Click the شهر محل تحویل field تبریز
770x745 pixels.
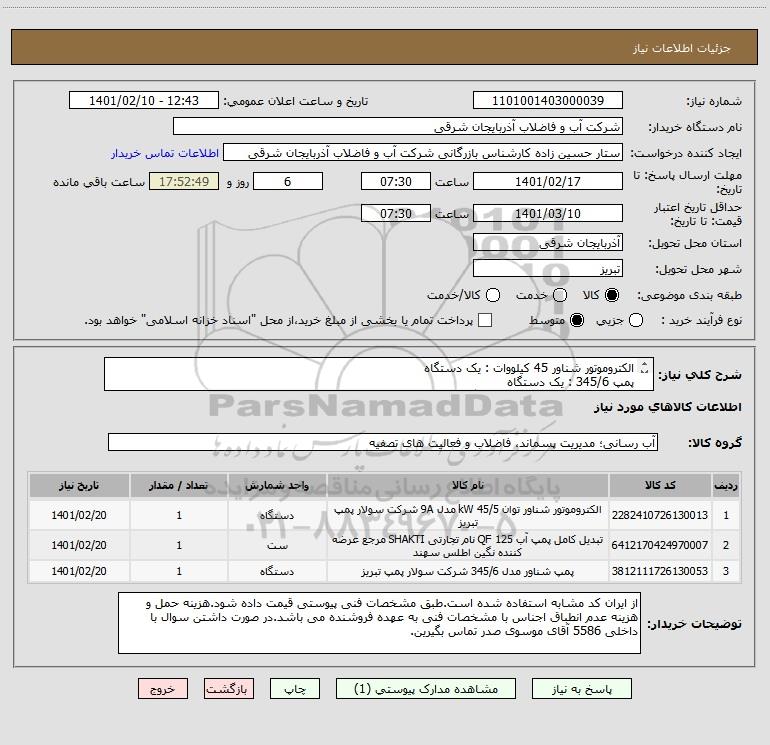tap(548, 269)
